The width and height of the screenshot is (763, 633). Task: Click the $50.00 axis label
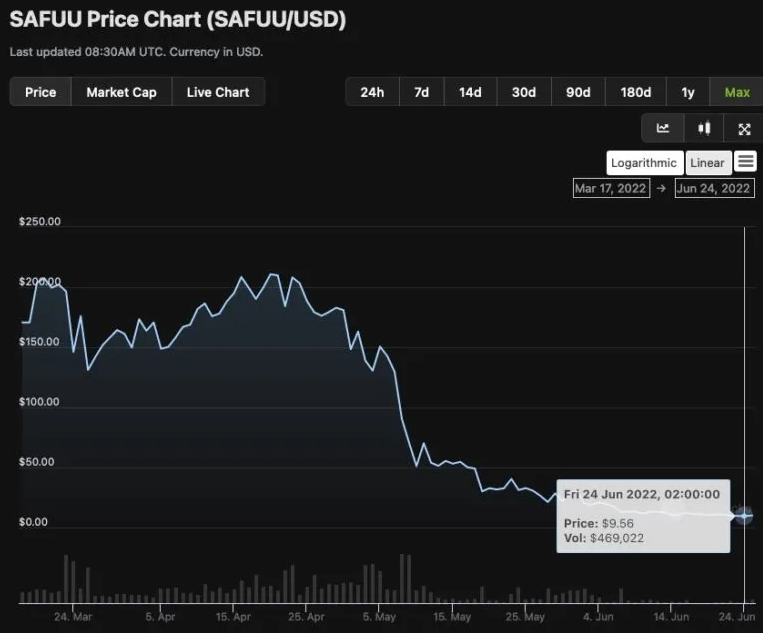click(36, 462)
